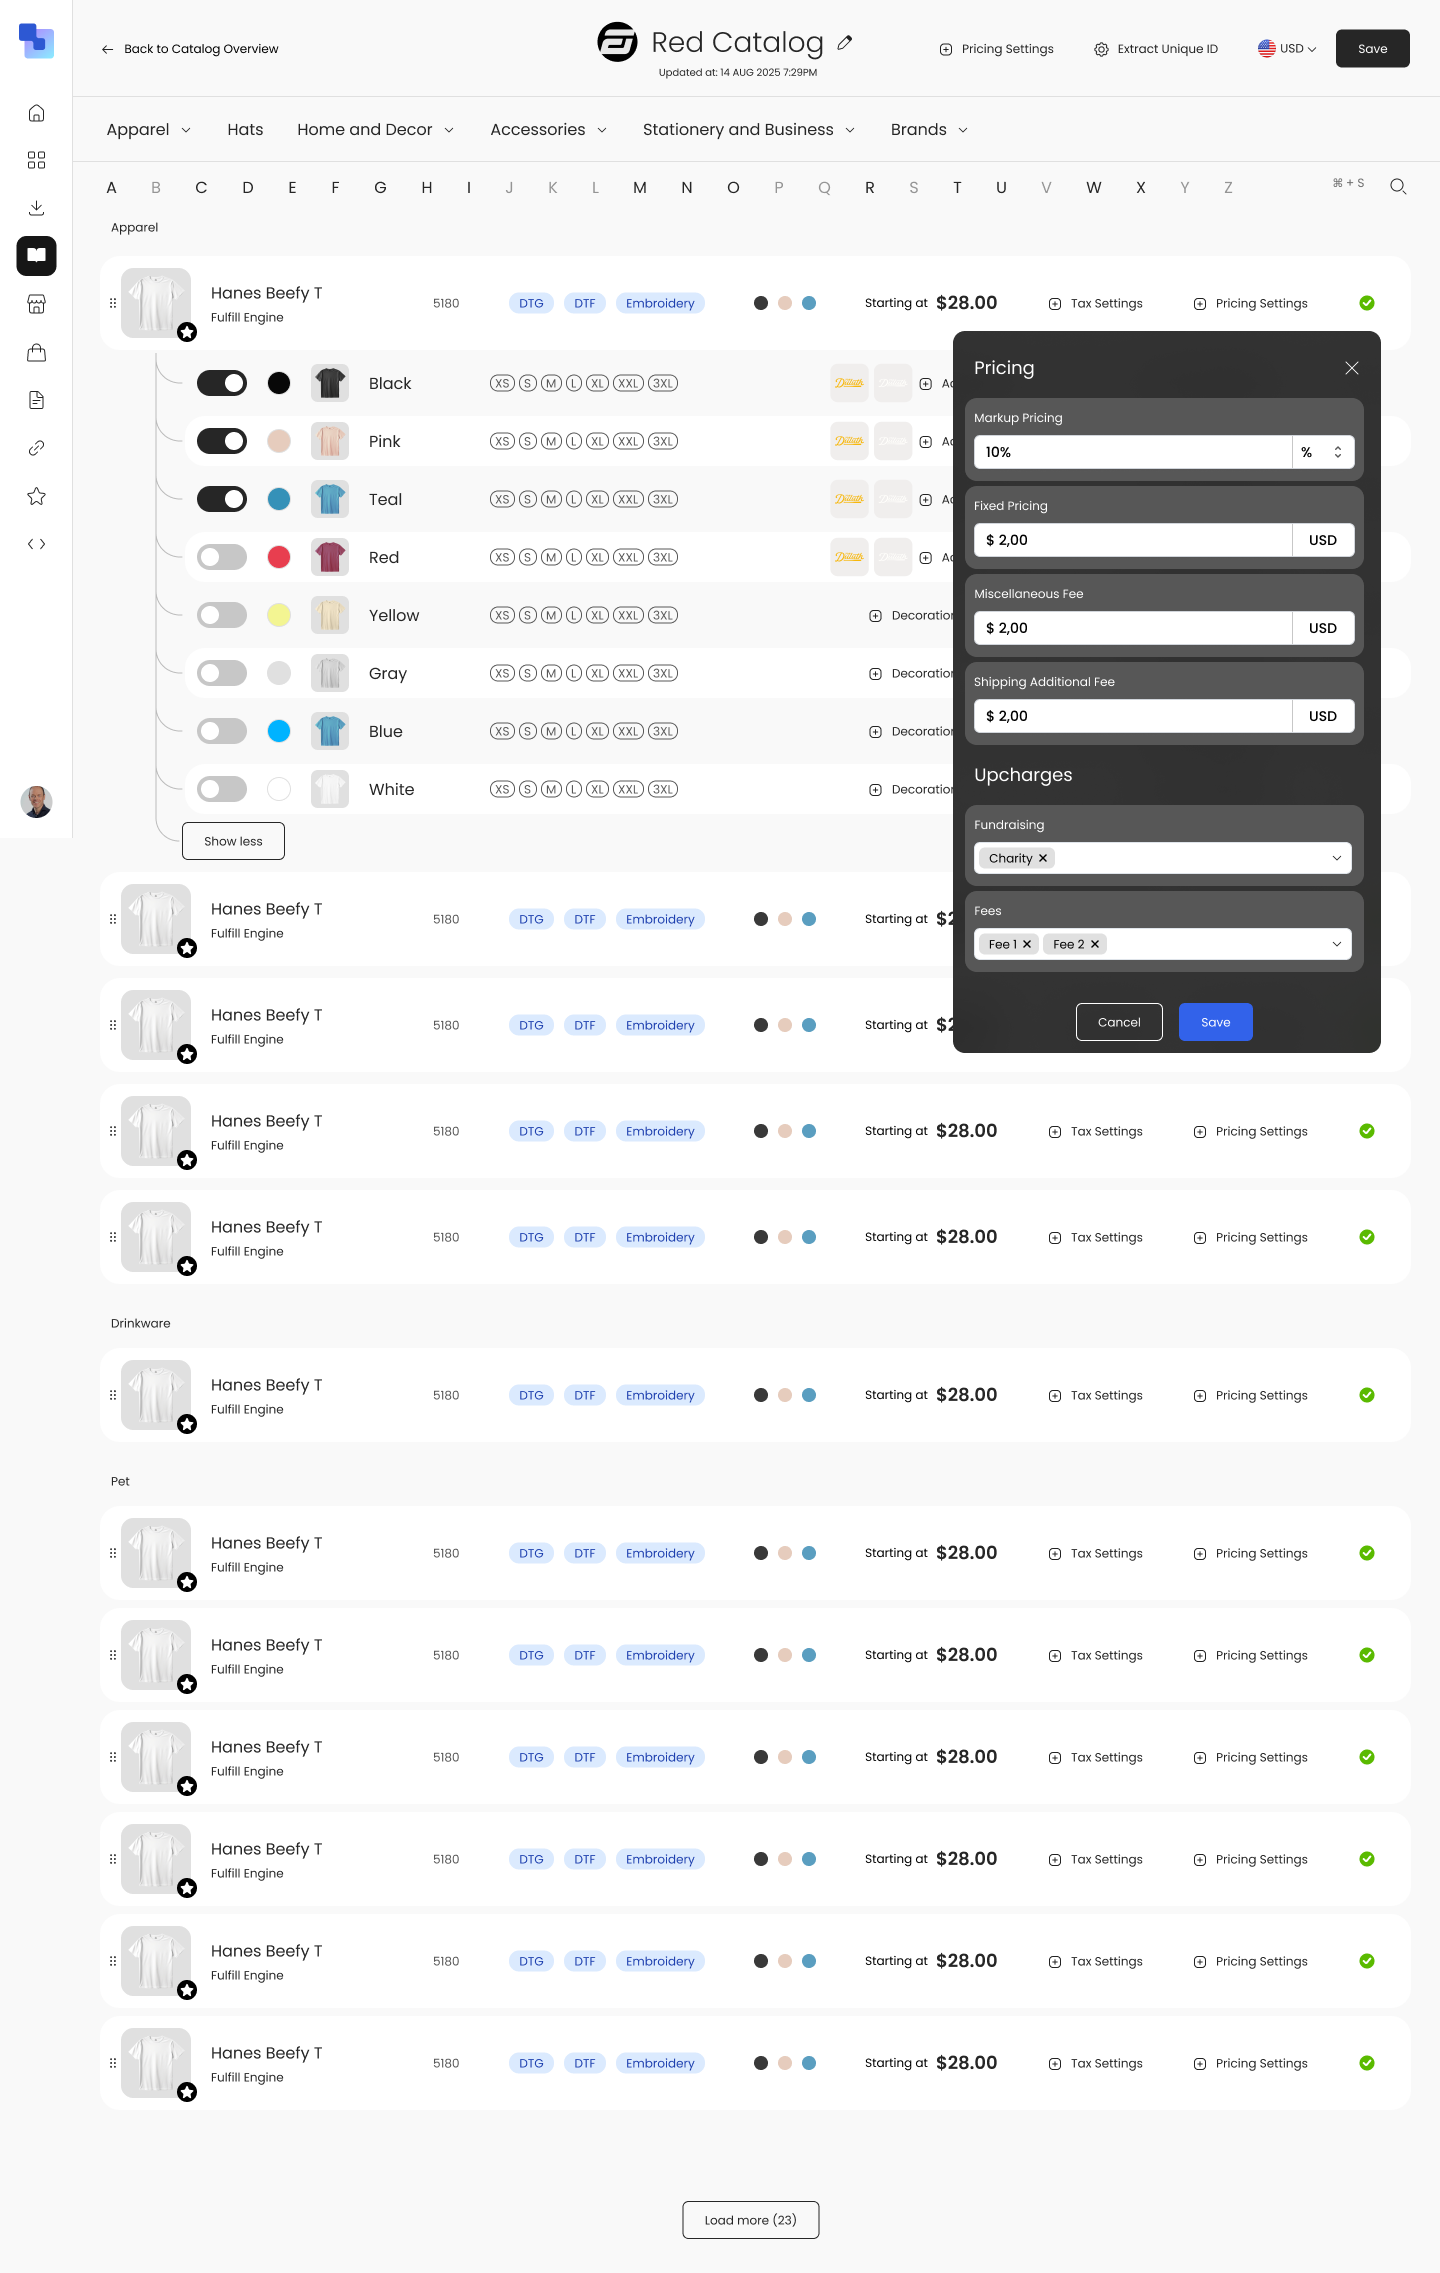Viewport: 1440px width, 2273px height.
Task: Toggle off the Pink color variant
Action: (x=222, y=441)
